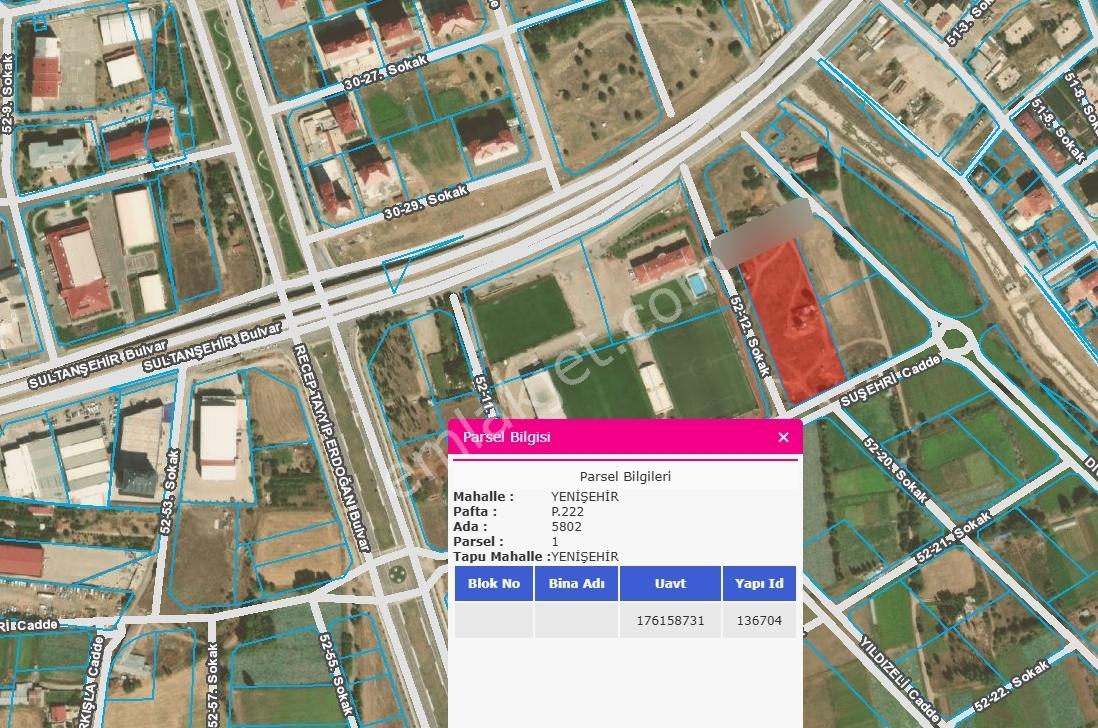Click the Parsel value 1
This screenshot has height=728, width=1098.
(555, 542)
